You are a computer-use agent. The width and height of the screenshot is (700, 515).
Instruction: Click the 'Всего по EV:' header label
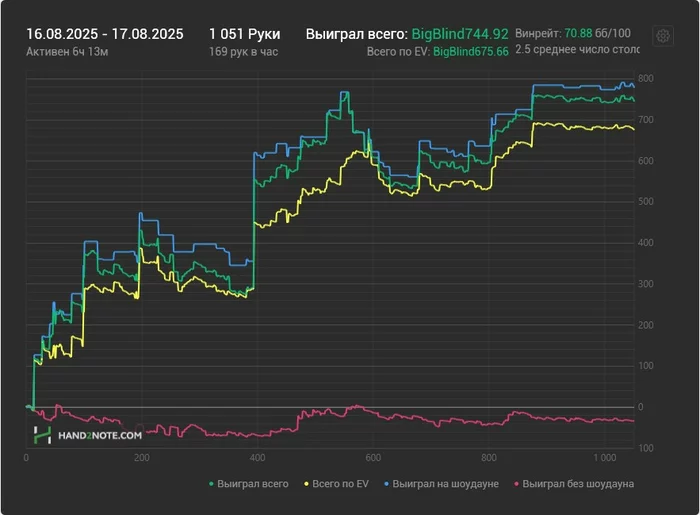[399, 52]
